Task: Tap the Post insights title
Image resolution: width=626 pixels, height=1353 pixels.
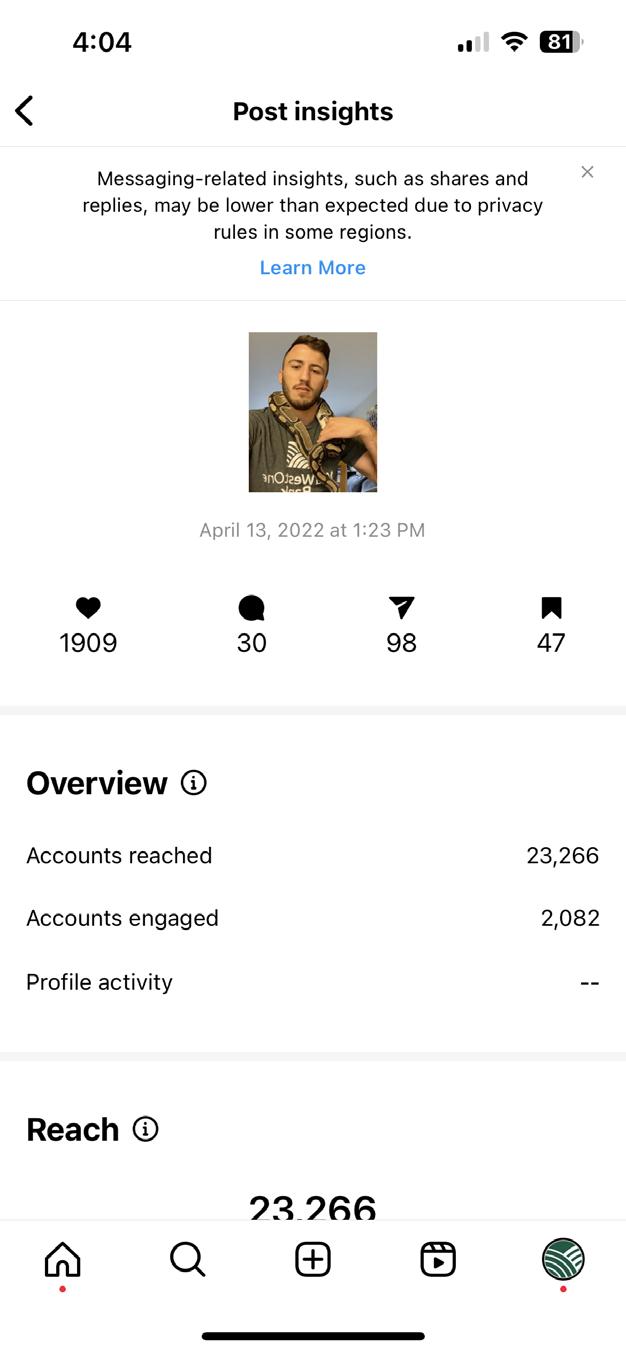Action: click(x=313, y=111)
